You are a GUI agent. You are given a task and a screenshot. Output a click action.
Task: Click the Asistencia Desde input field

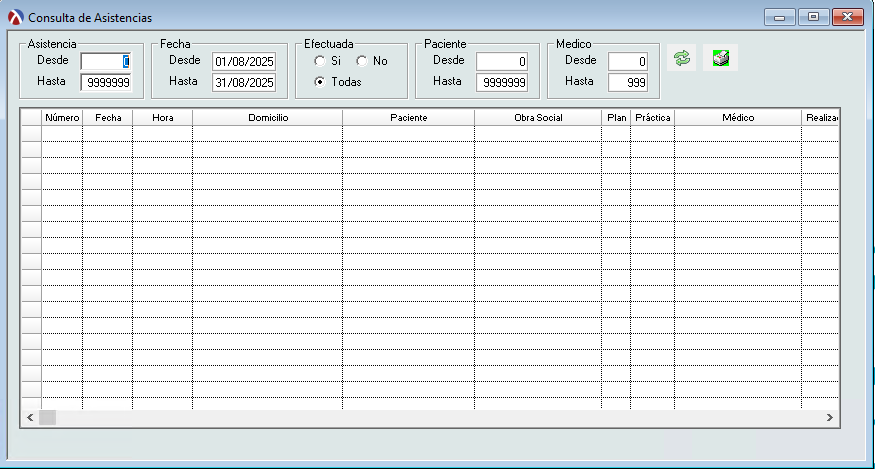(106, 61)
